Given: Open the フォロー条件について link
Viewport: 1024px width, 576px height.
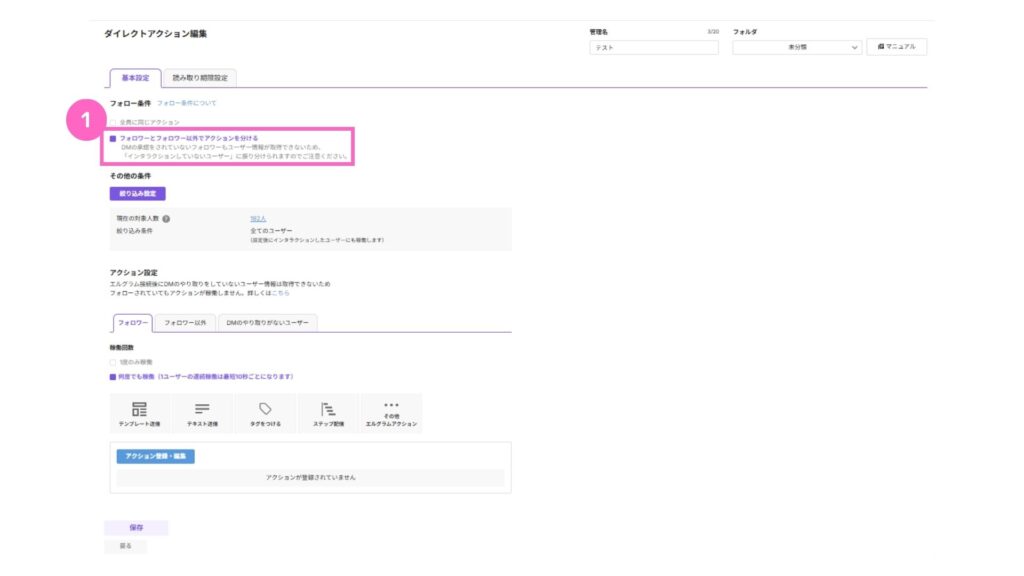Looking at the screenshot, I should pyautogui.click(x=186, y=103).
